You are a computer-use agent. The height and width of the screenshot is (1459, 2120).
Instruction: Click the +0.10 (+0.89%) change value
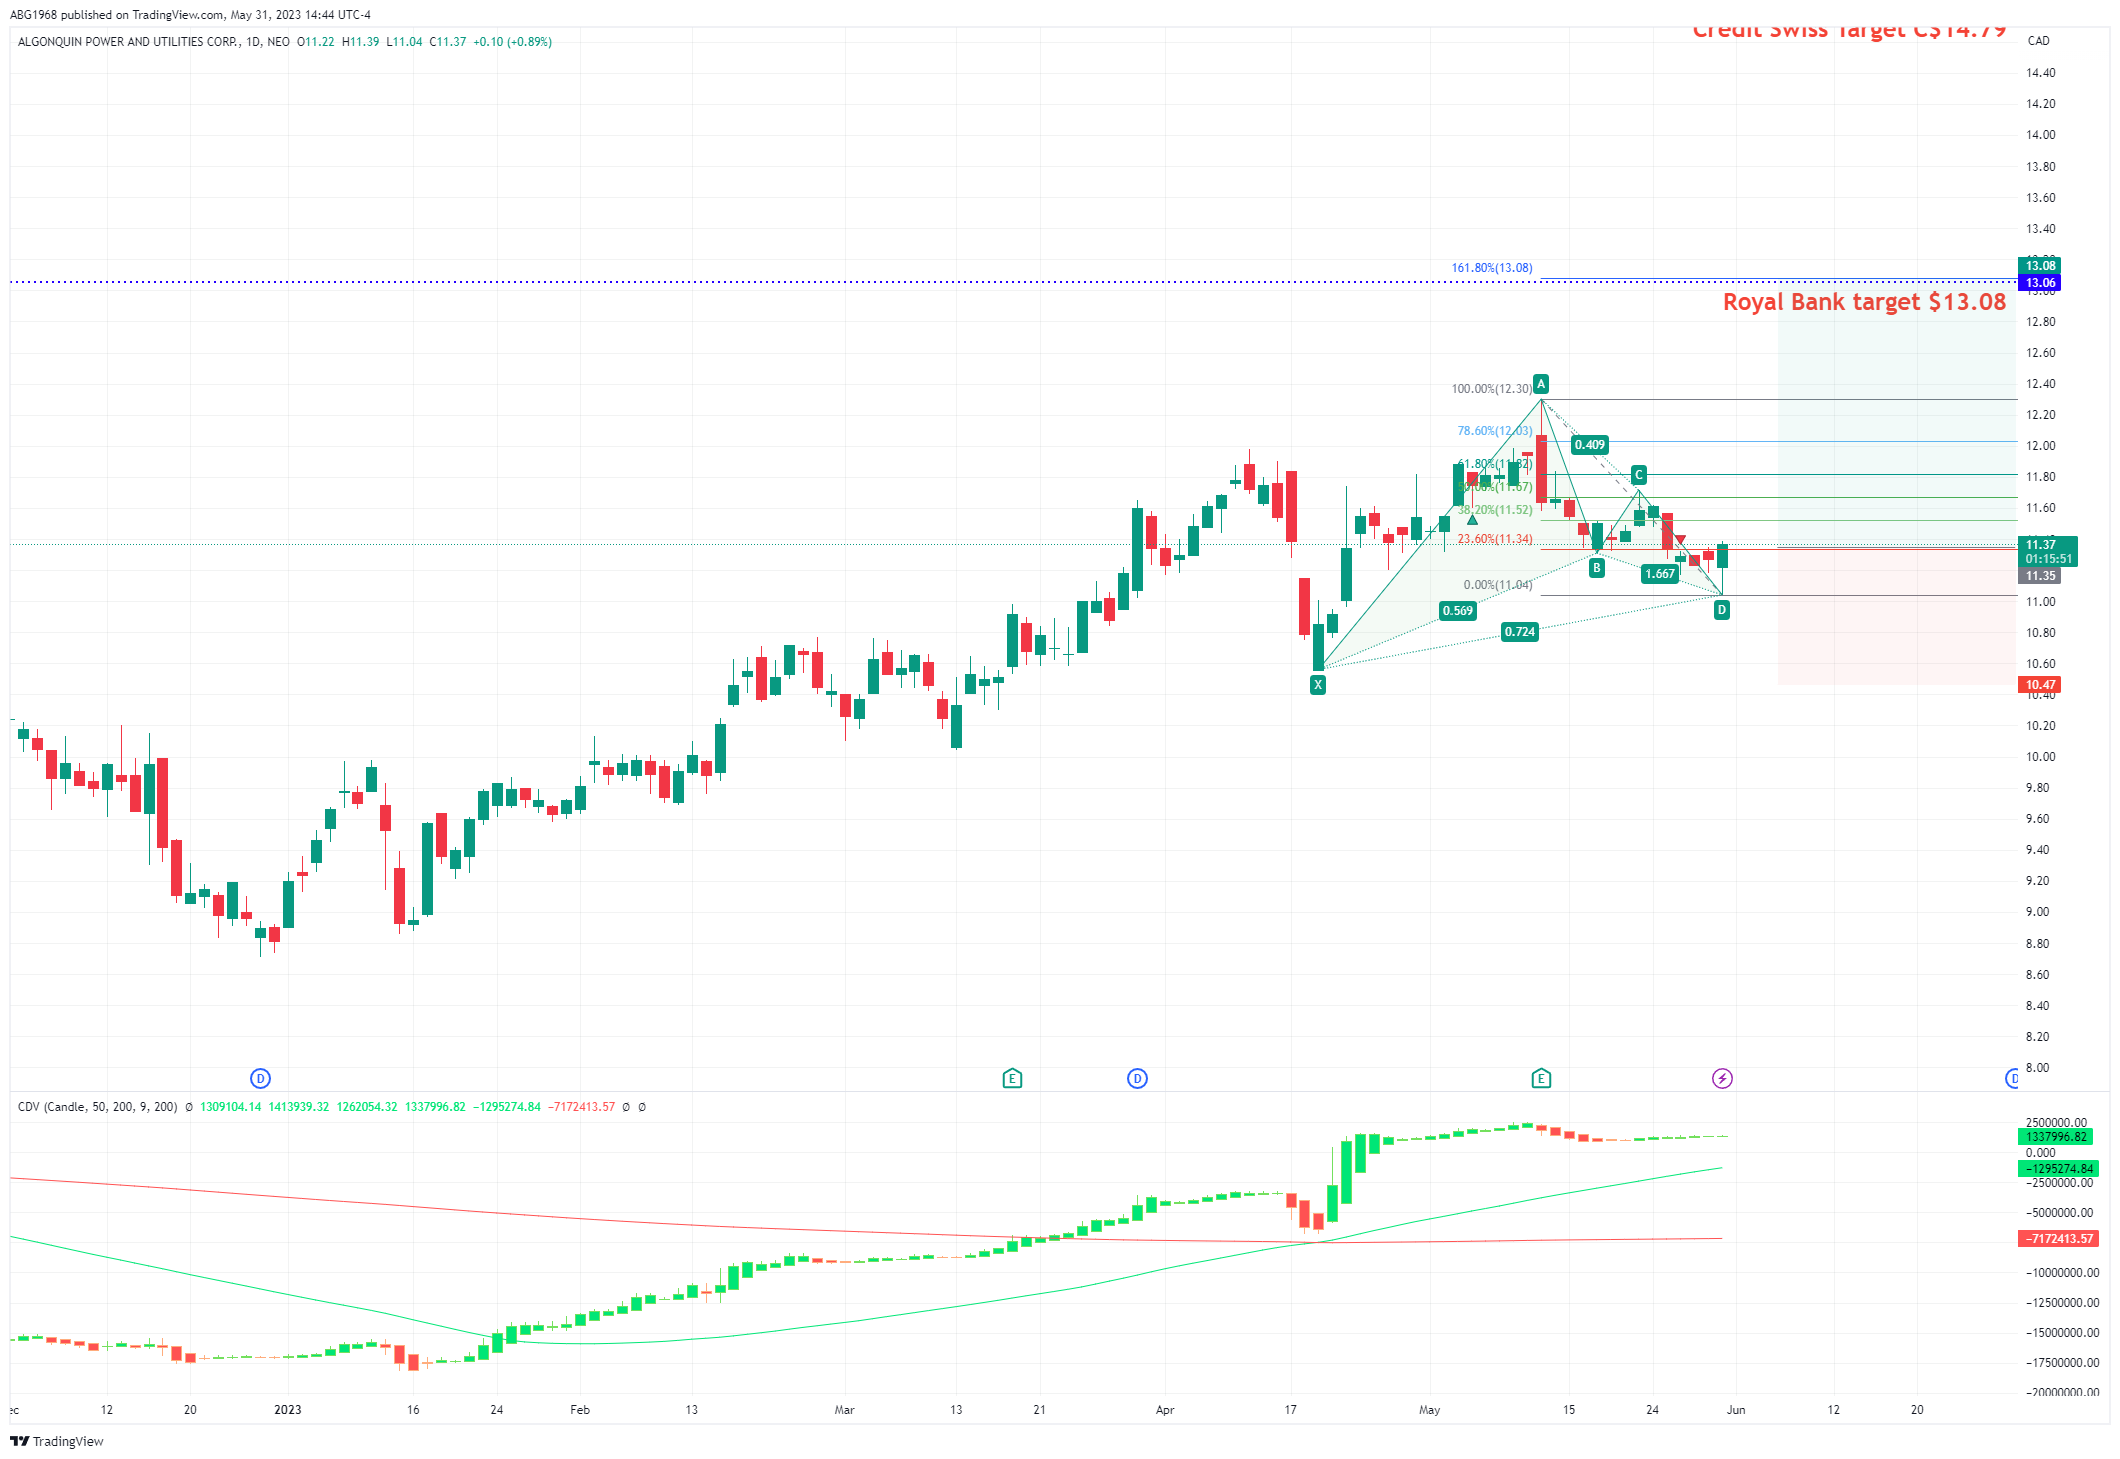click(512, 42)
